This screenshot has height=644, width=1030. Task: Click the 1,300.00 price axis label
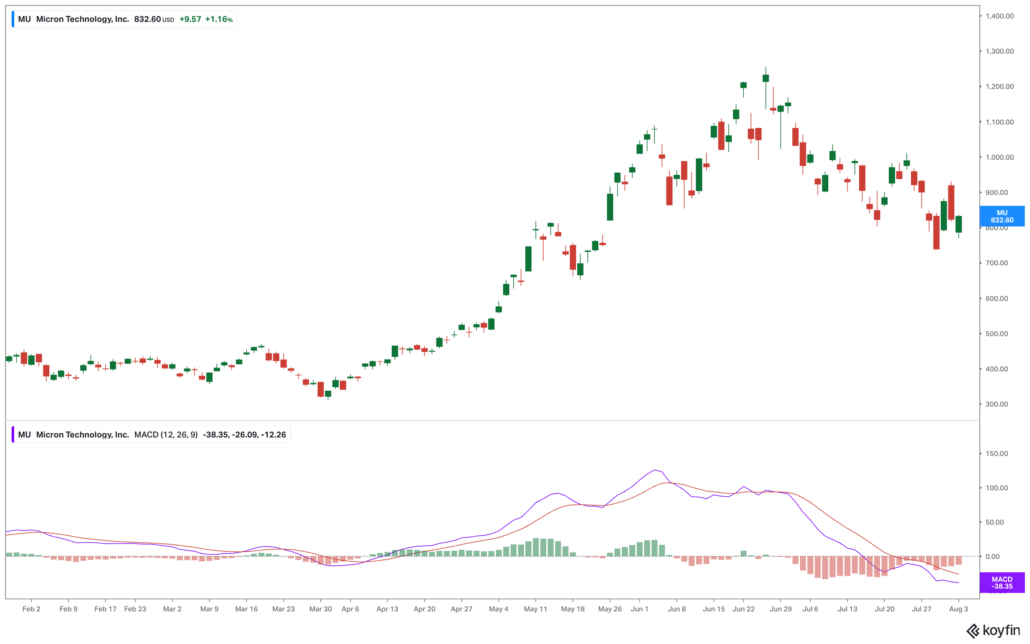pyautogui.click(x=1000, y=51)
